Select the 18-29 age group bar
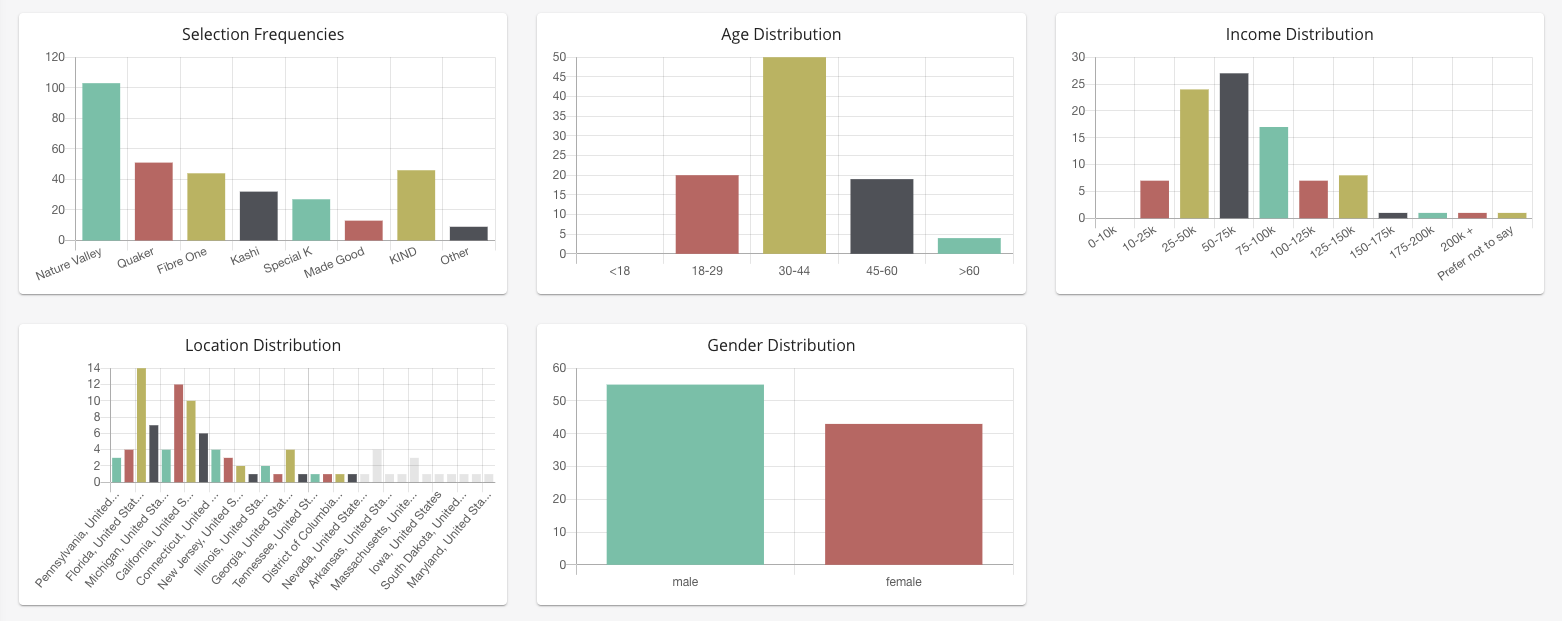This screenshot has height=621, width=1562. click(x=707, y=214)
